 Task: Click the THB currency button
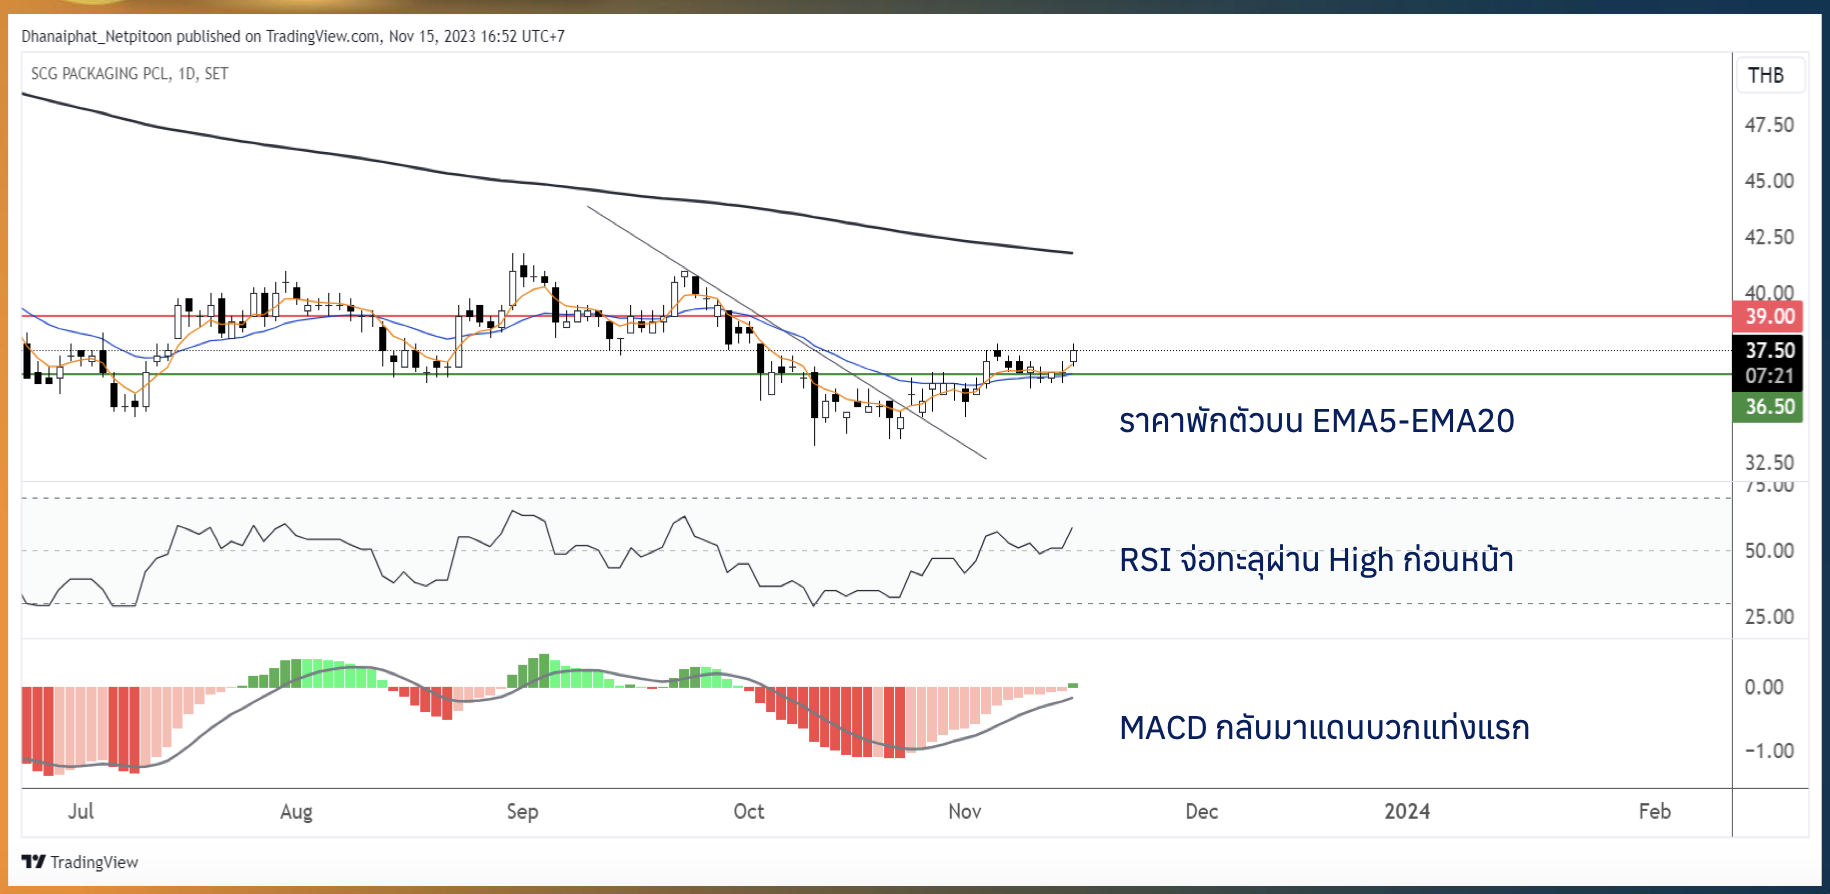coord(1769,75)
